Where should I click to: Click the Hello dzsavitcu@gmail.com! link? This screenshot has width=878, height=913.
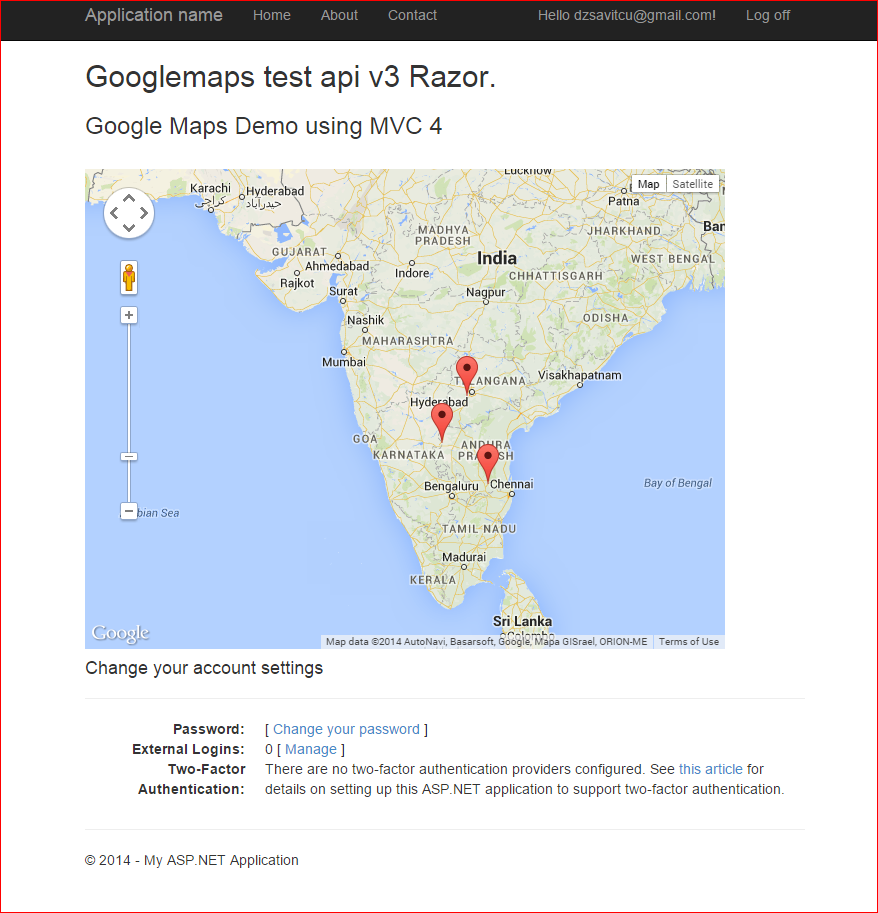(x=626, y=15)
